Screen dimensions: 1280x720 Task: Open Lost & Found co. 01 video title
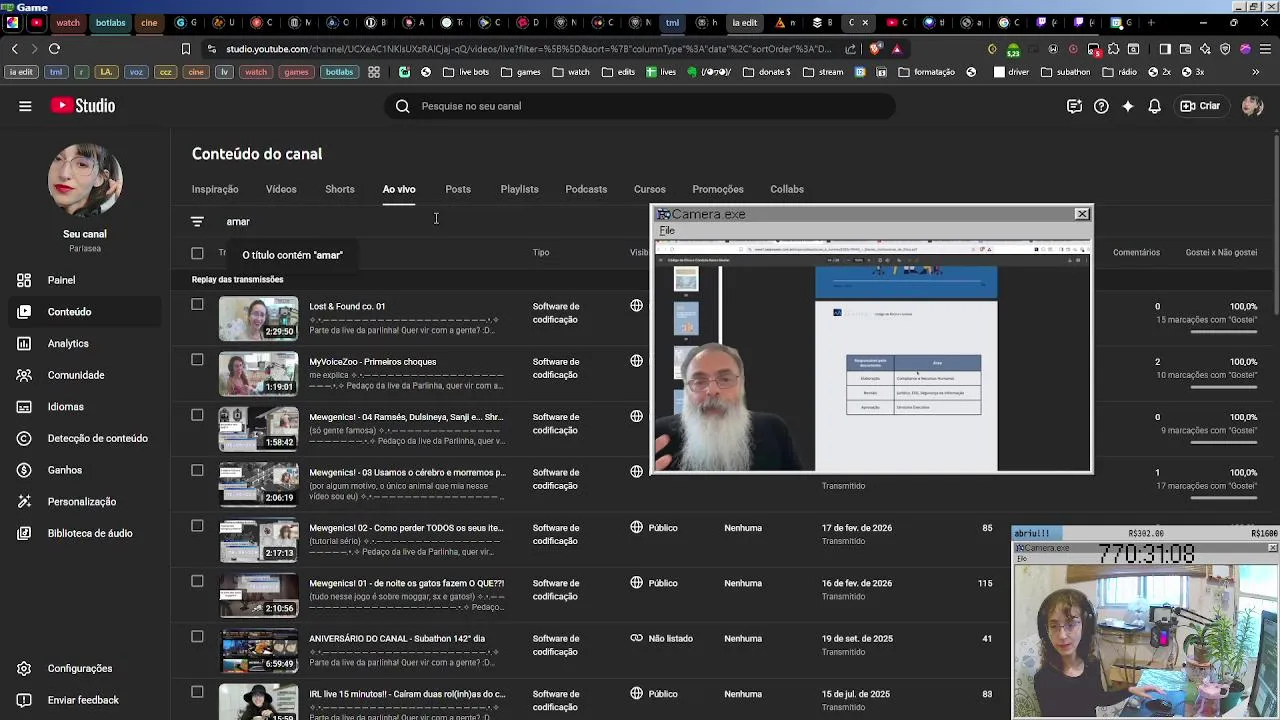(x=347, y=306)
